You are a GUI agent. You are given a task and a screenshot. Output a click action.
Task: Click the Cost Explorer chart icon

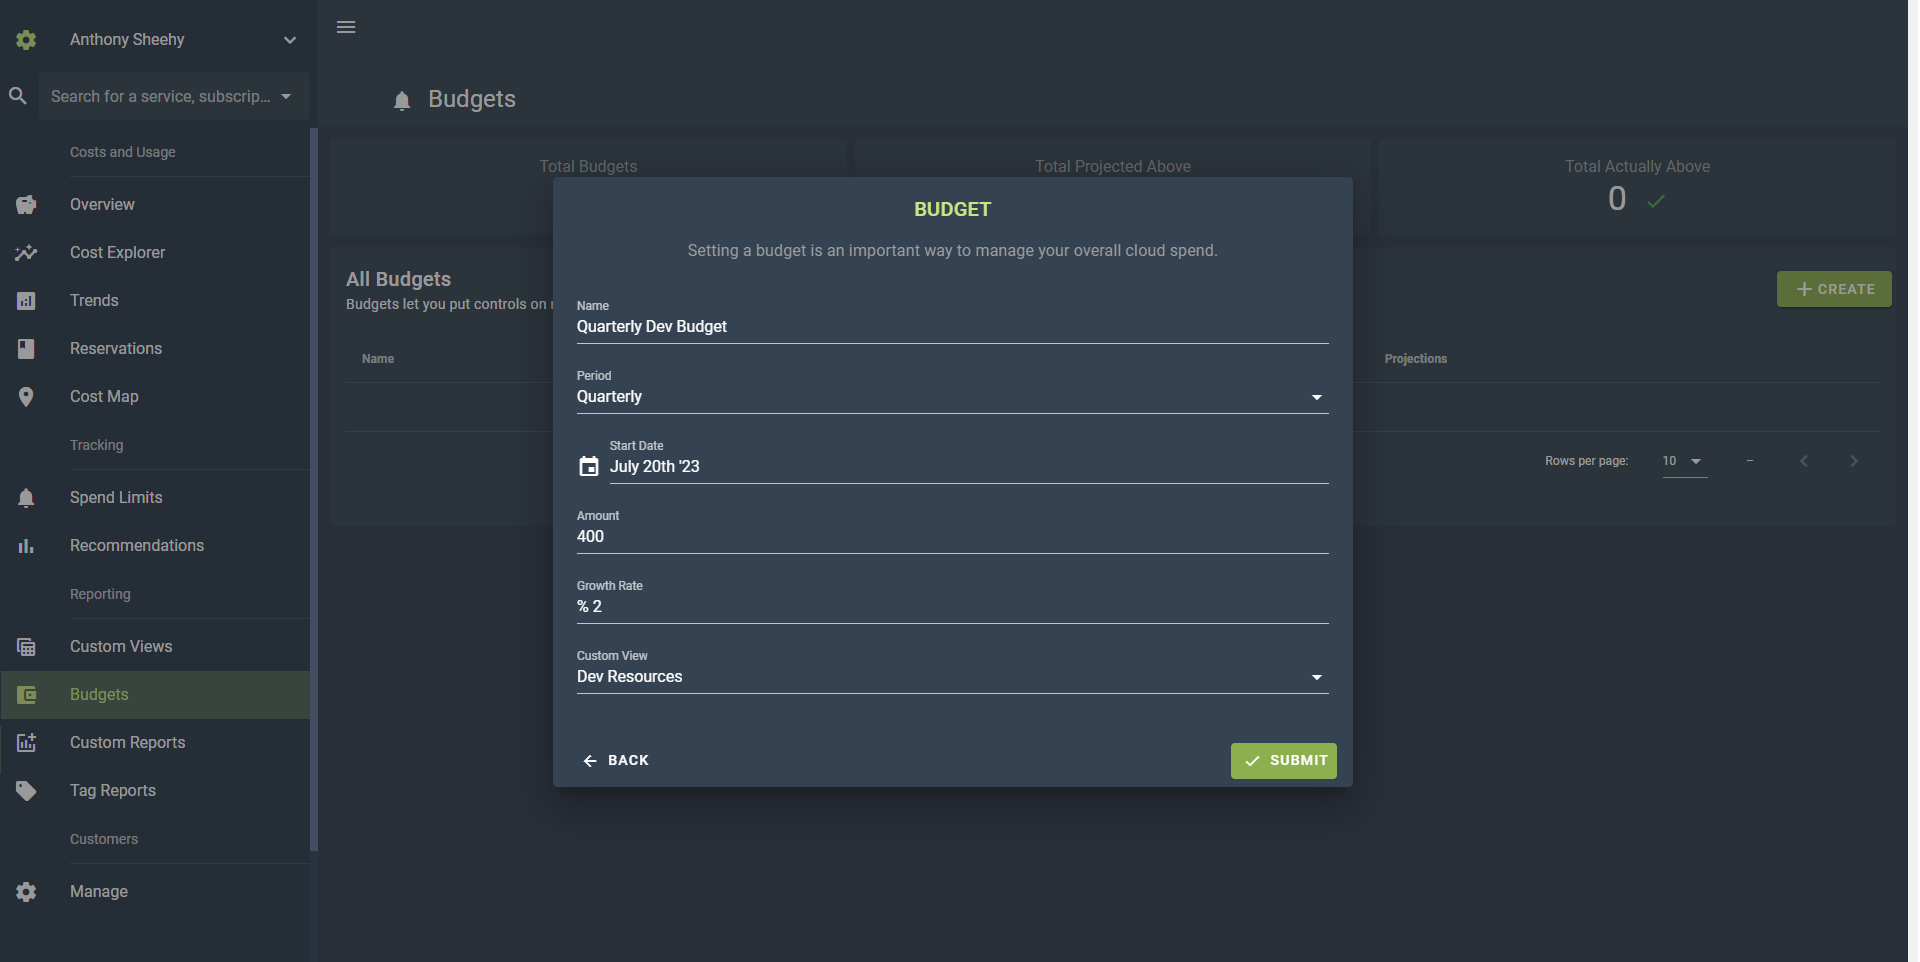tap(26, 253)
